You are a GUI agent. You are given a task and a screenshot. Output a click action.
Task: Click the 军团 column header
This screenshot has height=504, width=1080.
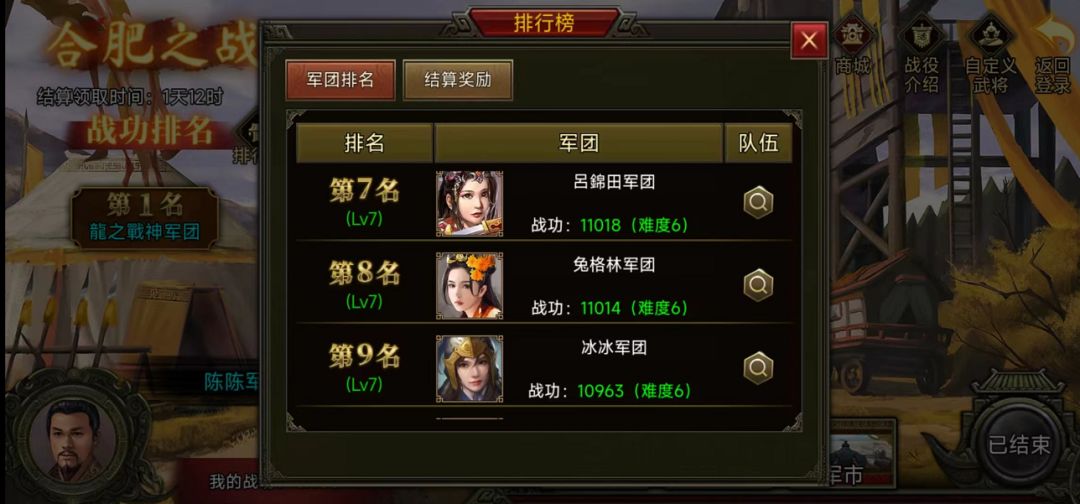pyautogui.click(x=579, y=143)
